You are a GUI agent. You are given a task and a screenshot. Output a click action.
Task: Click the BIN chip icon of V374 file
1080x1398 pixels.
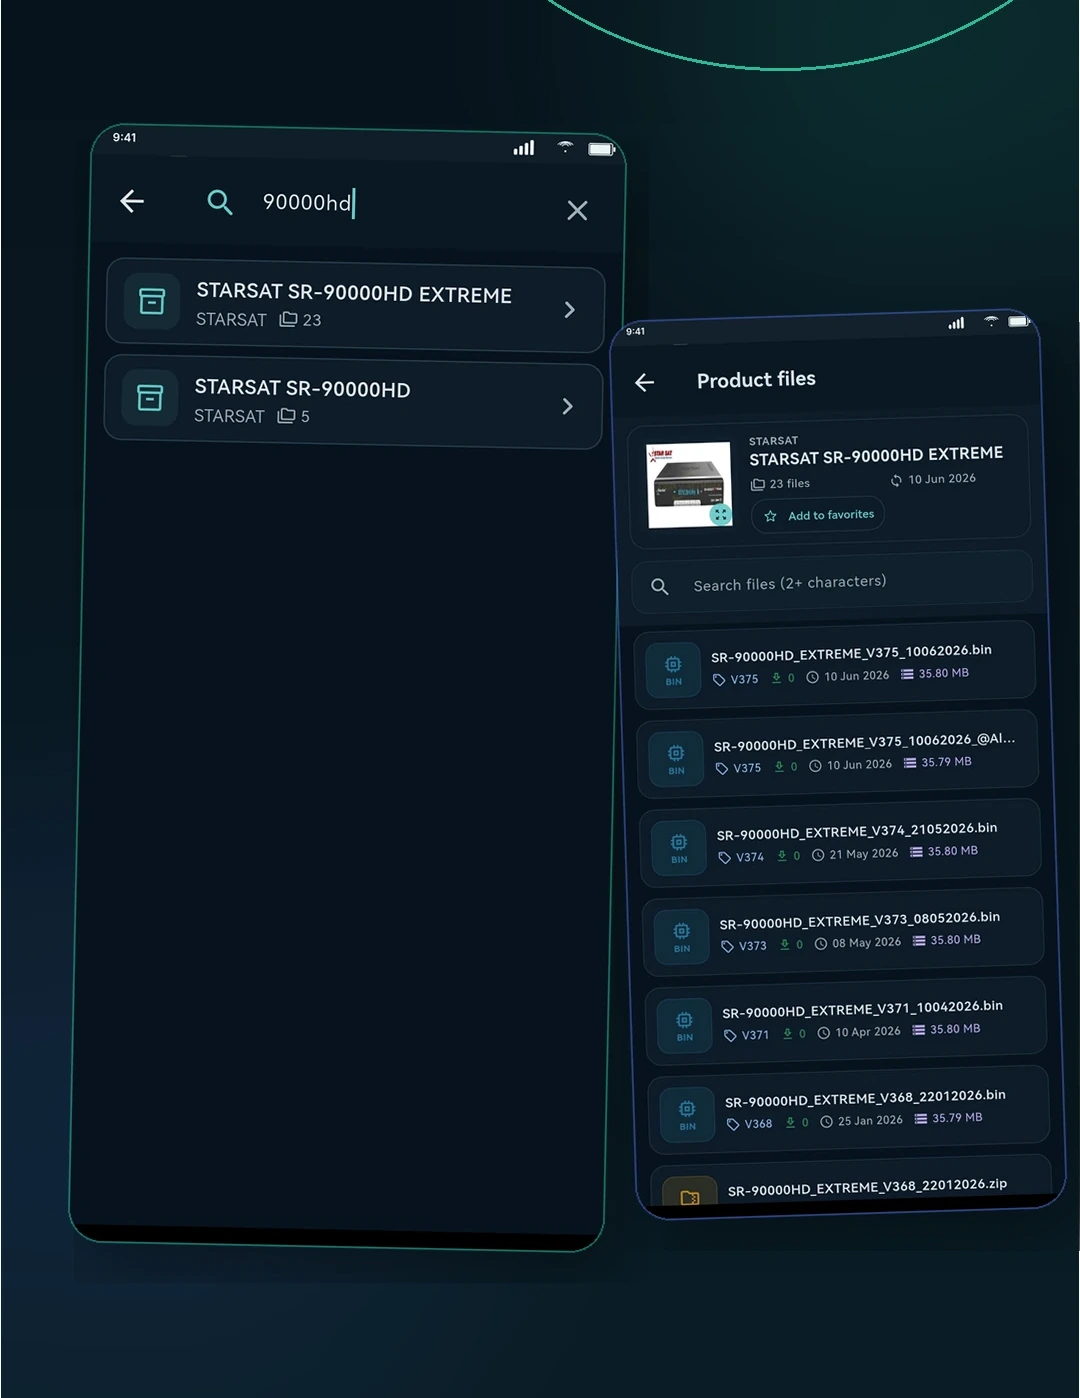[x=679, y=848]
